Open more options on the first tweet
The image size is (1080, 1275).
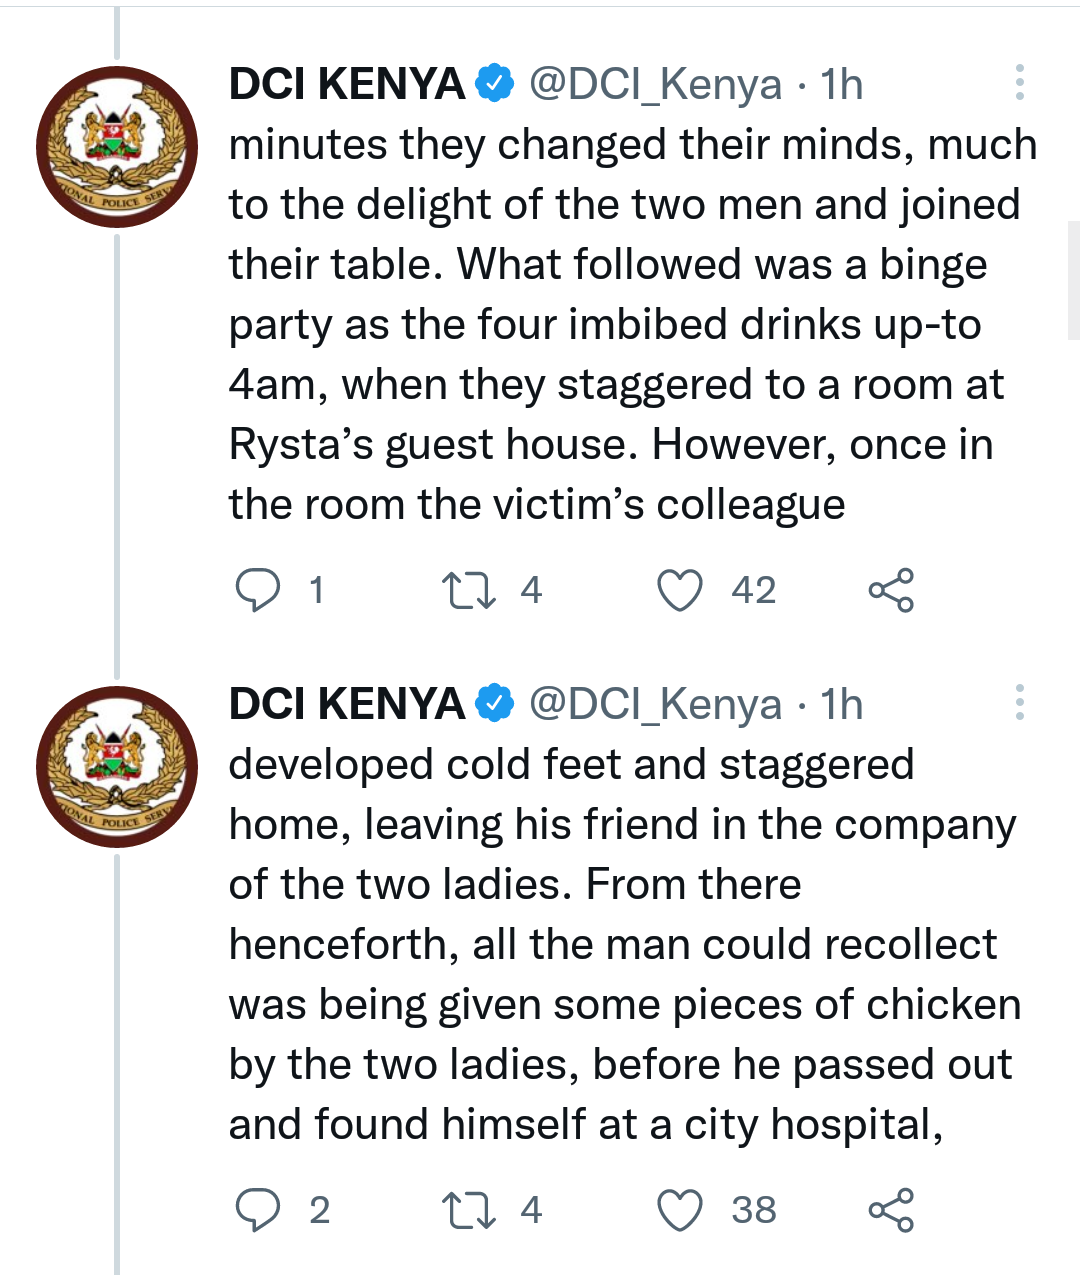point(1019,83)
